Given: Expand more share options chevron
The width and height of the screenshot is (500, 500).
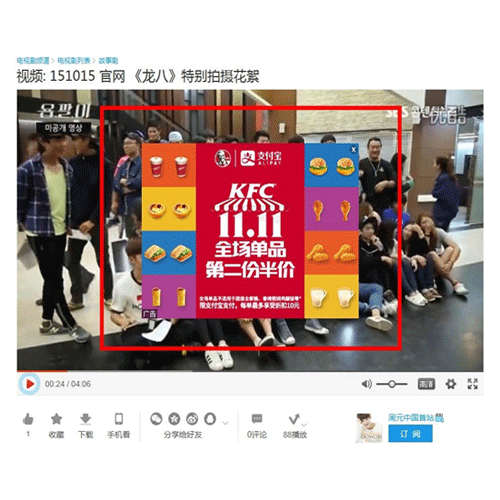Looking at the screenshot, I should (225, 423).
